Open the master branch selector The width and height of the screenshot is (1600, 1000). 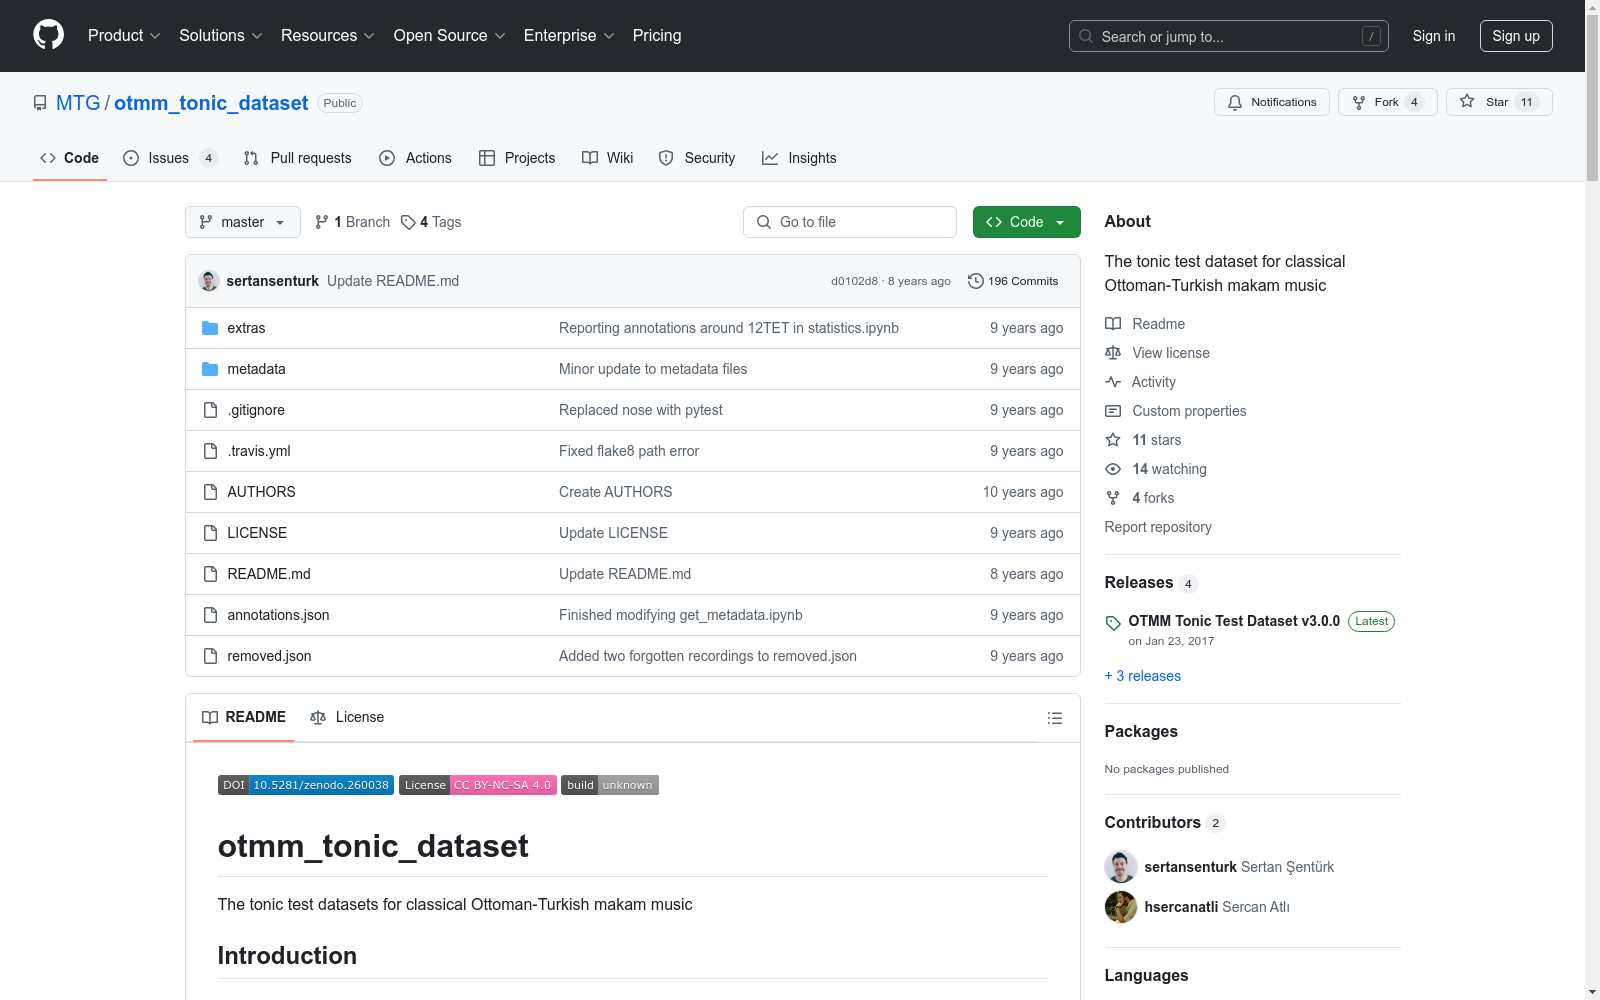(243, 222)
